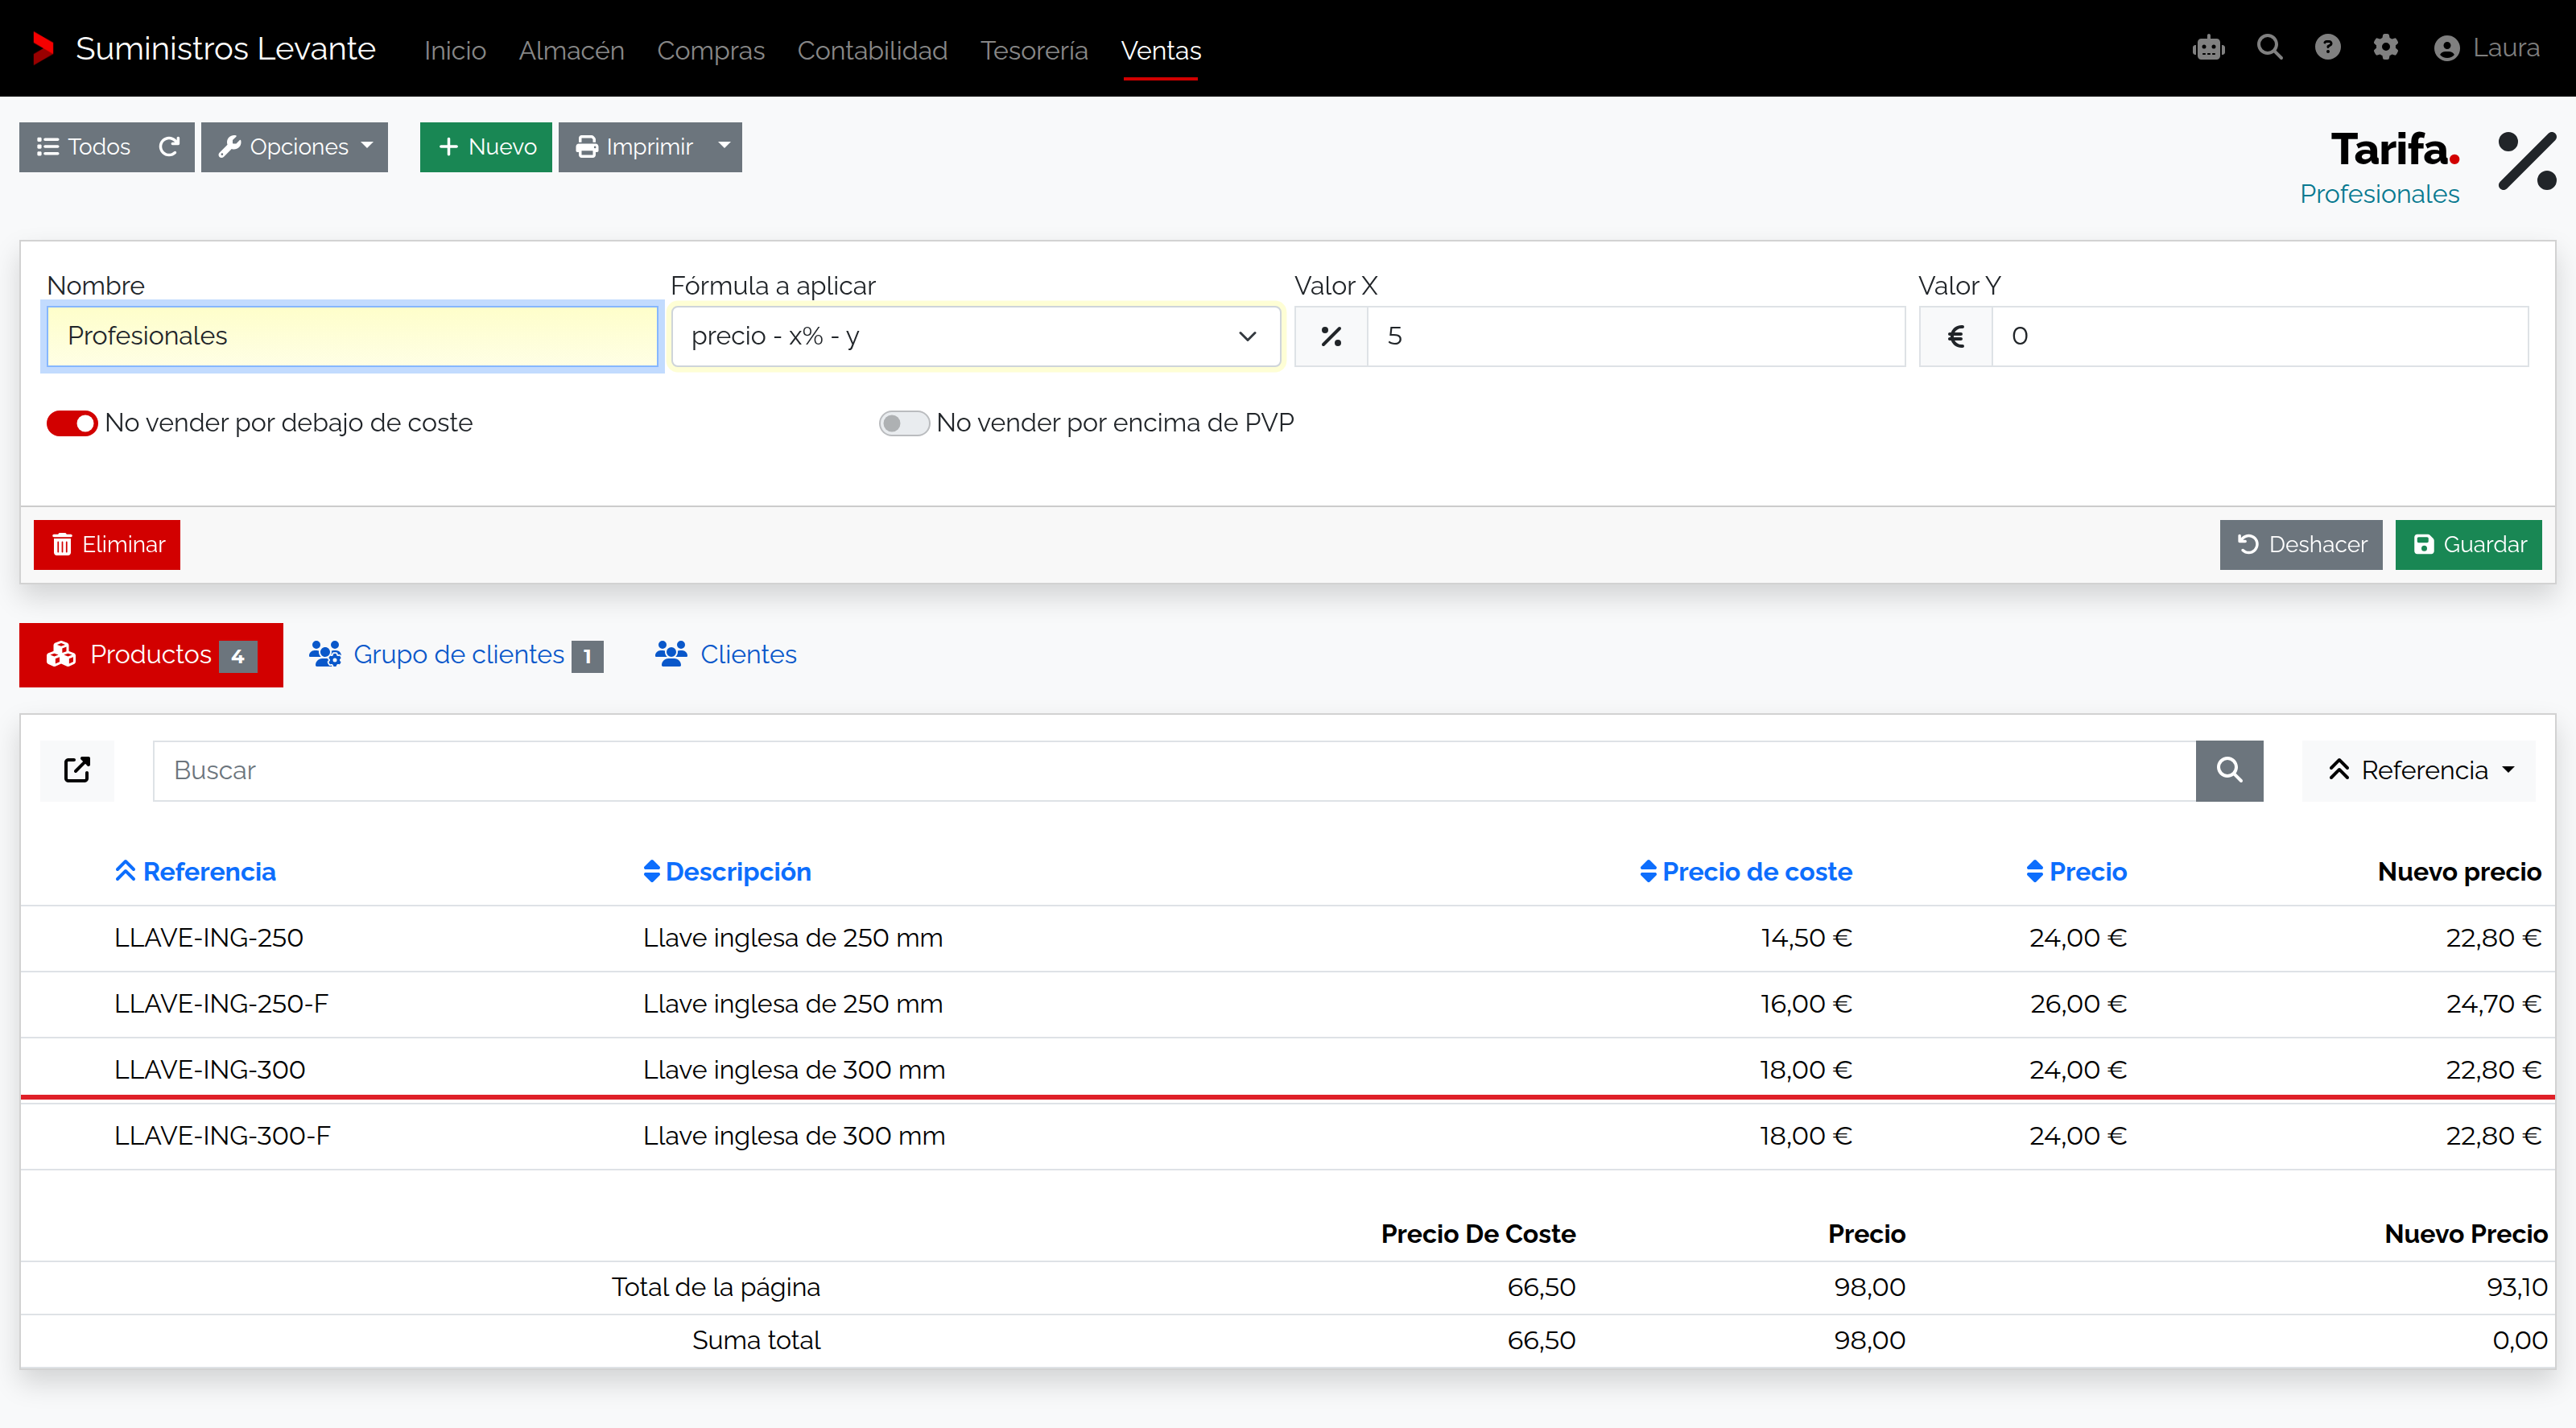Click the large percent Tarifa icon
2576x1428 pixels.
[x=2527, y=160]
